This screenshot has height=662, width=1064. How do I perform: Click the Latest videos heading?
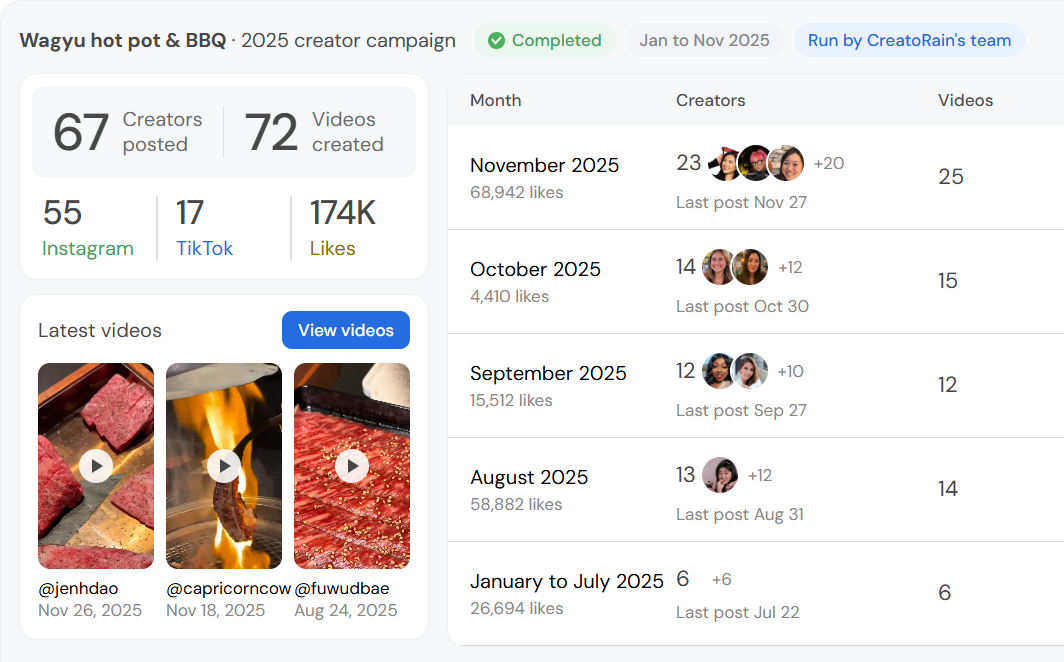click(x=100, y=330)
